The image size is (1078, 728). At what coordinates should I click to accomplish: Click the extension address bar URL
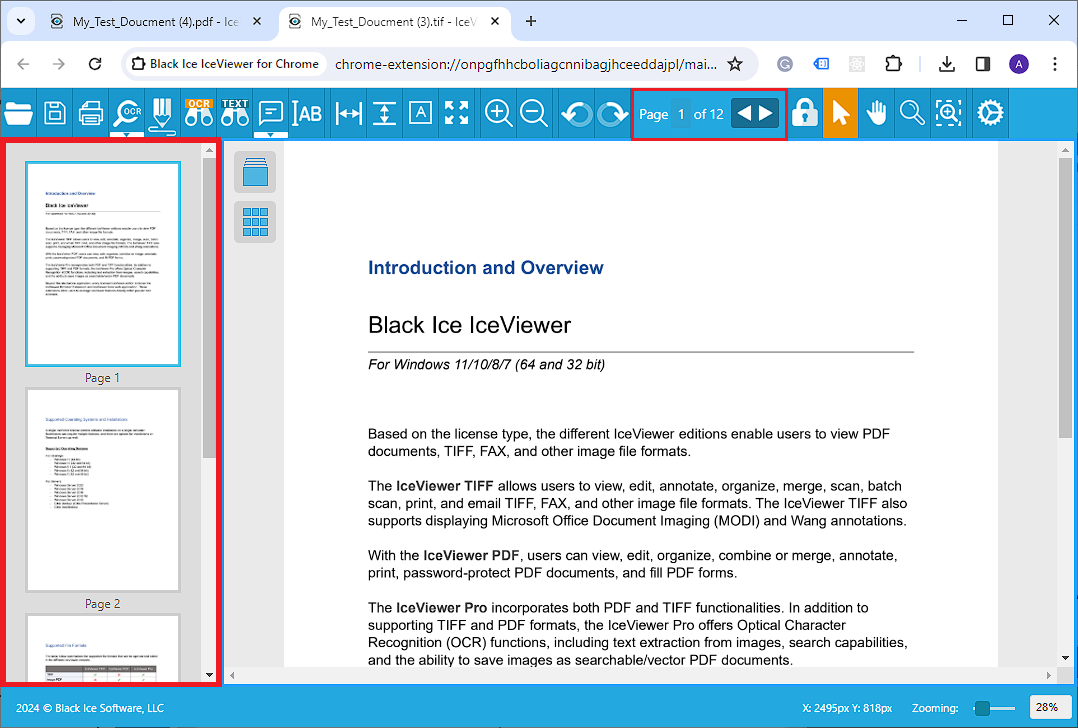(x=525, y=64)
